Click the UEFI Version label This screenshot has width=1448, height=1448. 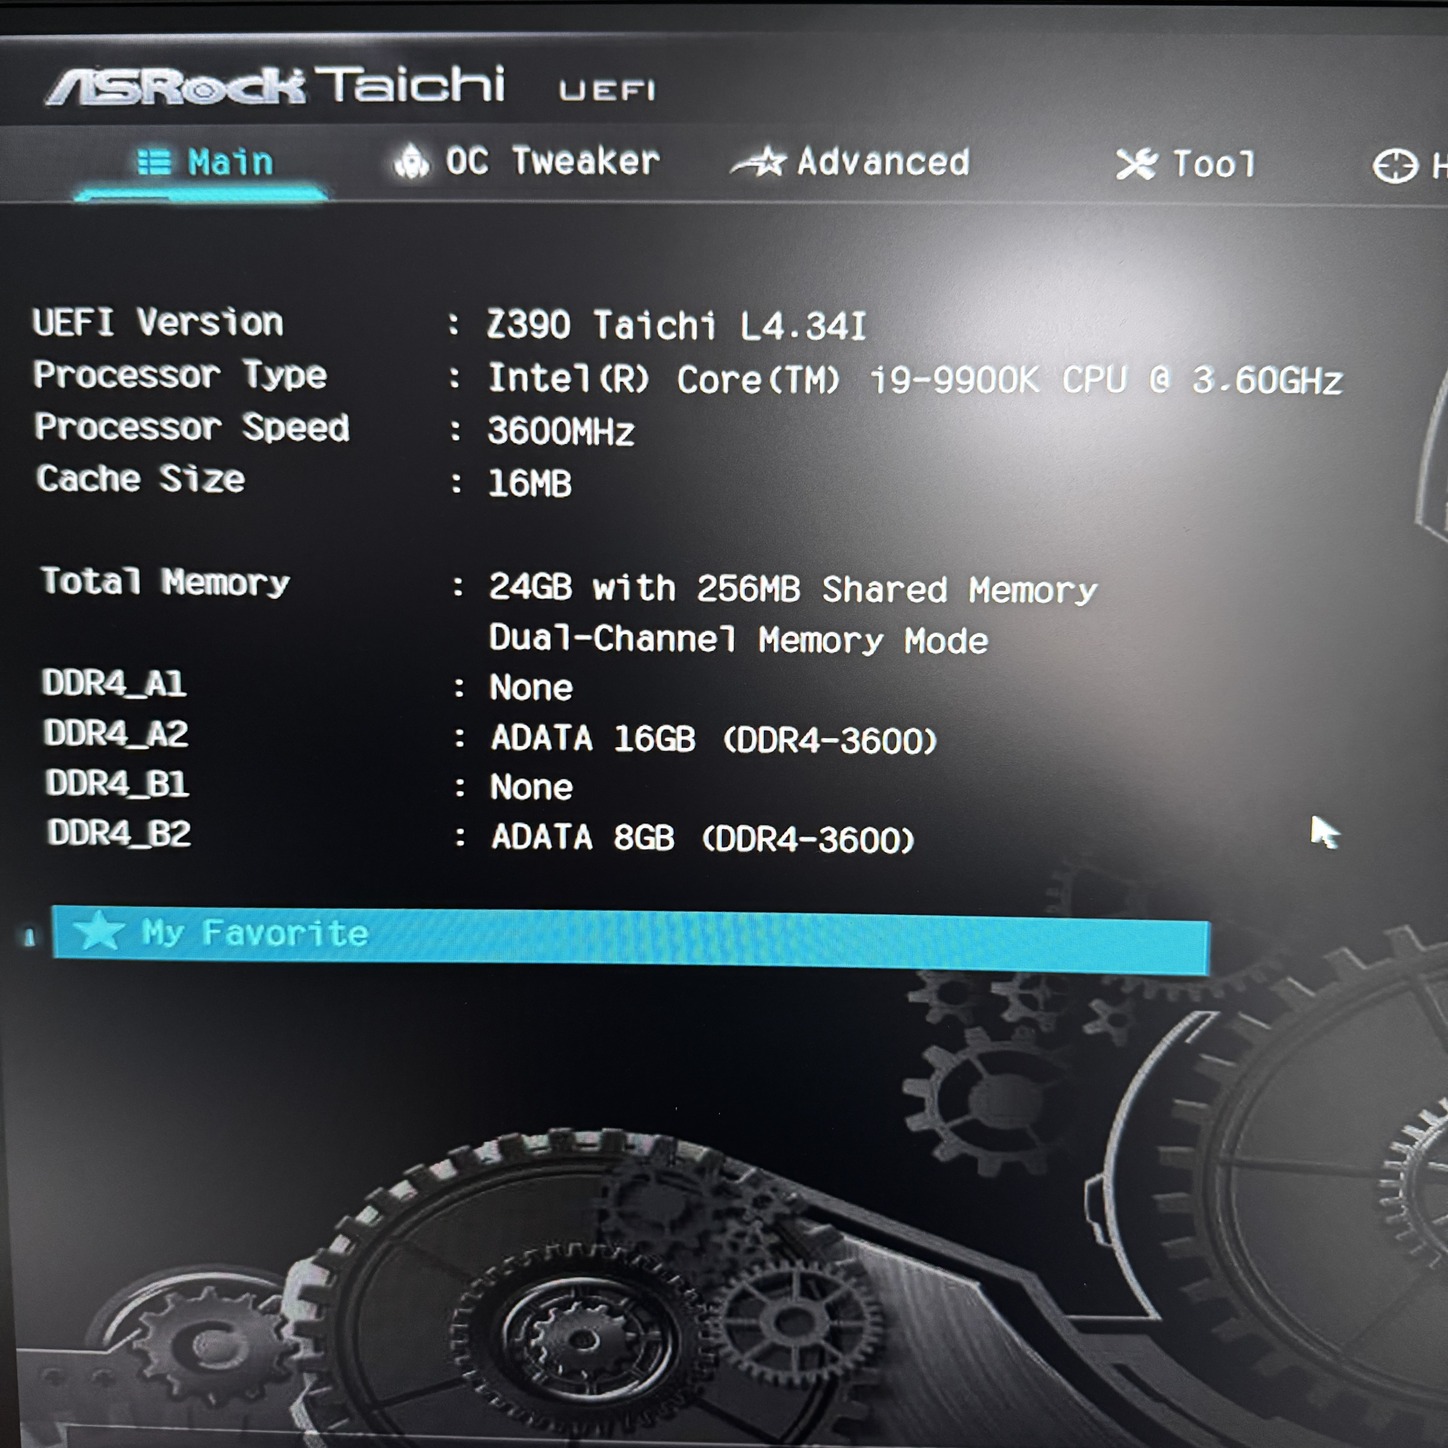tap(158, 322)
